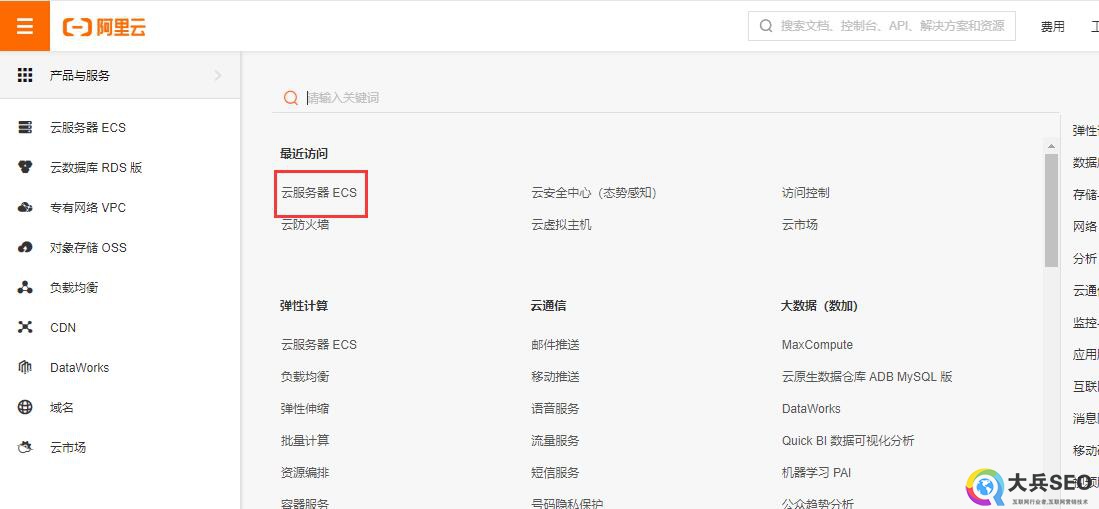Screen dimensions: 1099x509
Task: Open 云市场 under 最近访问
Action: [800, 224]
